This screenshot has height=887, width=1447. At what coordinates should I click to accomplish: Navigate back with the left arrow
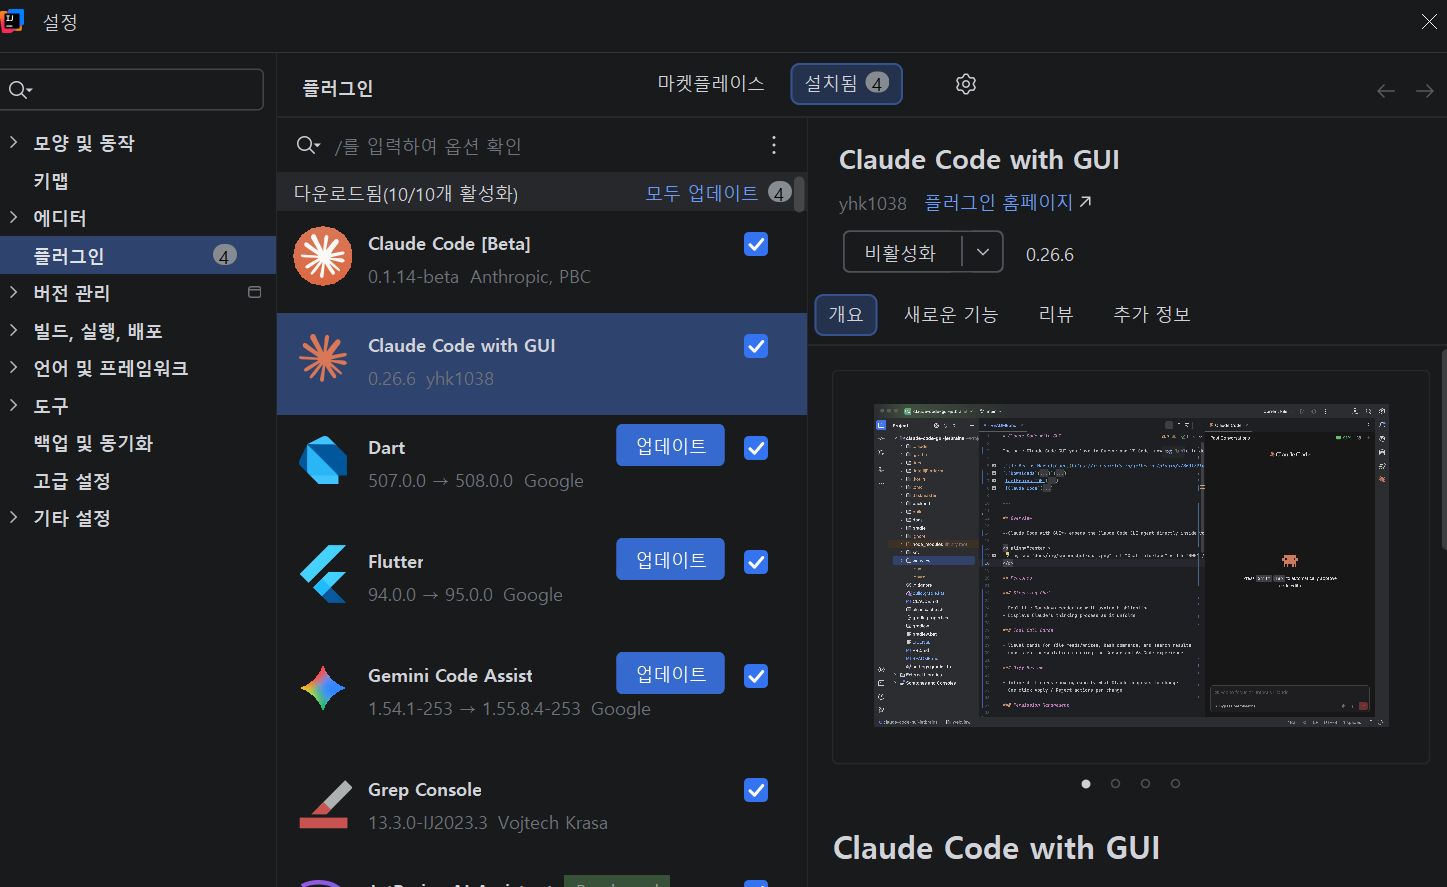[x=1385, y=91]
